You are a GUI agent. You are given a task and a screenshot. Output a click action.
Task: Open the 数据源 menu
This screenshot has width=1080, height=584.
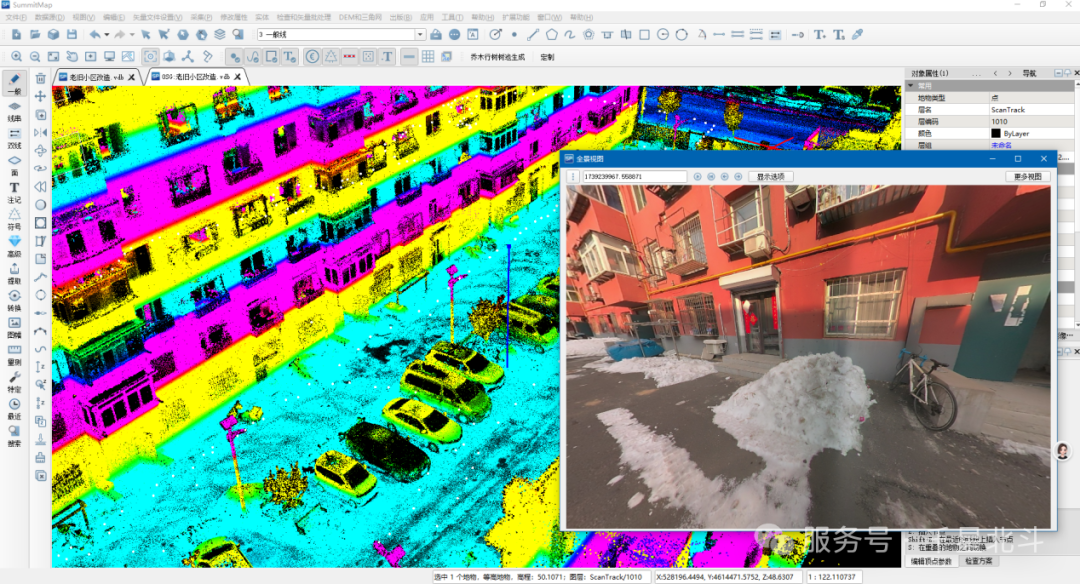49,17
